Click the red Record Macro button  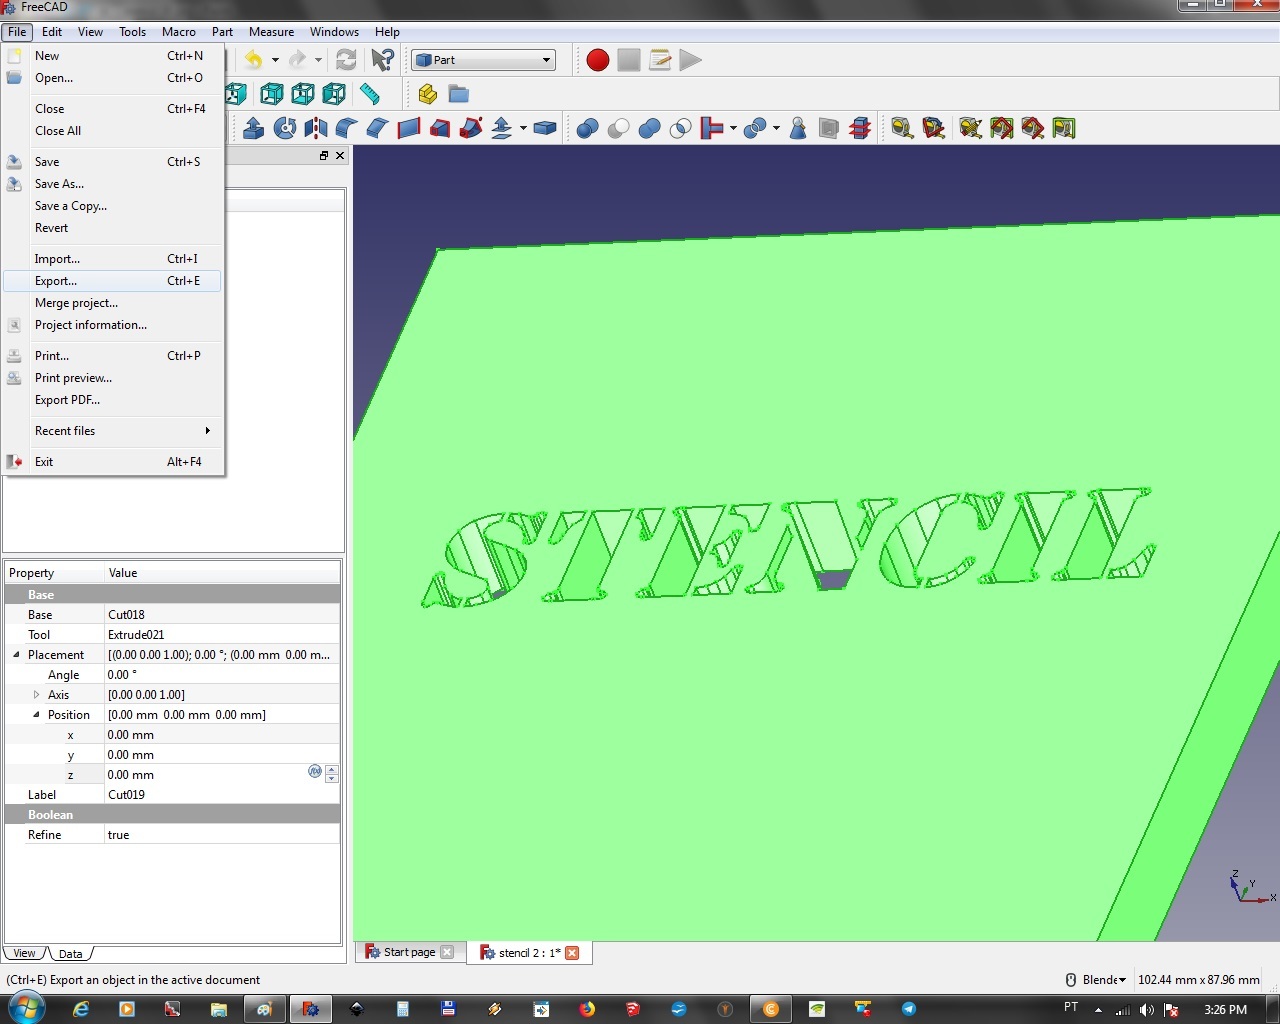[x=598, y=60]
